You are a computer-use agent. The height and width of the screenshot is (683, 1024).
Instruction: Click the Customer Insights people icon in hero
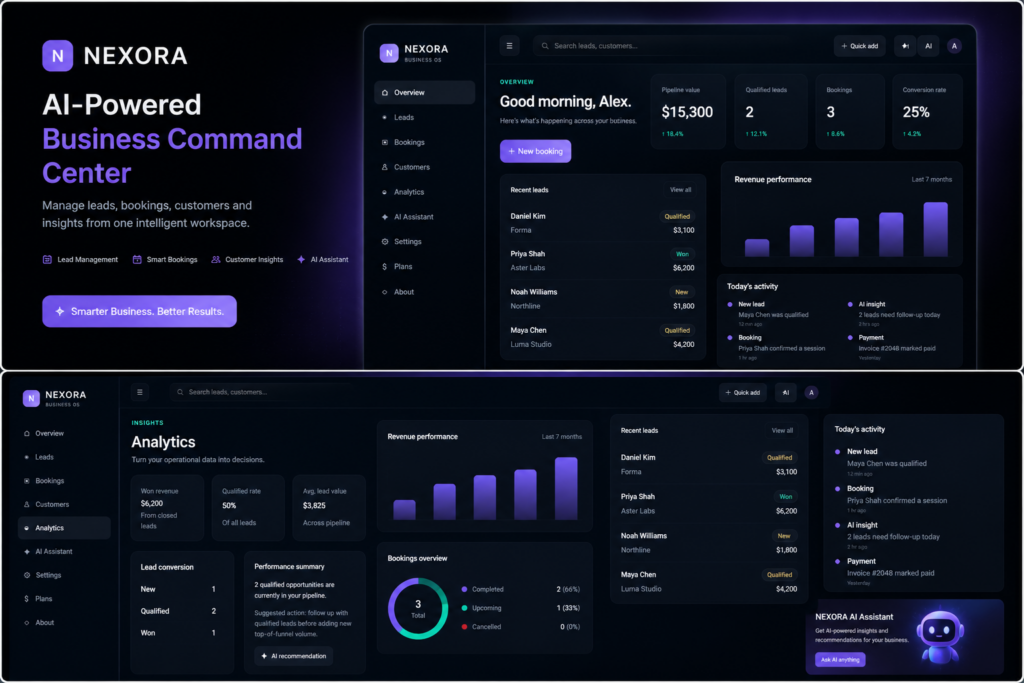(x=216, y=259)
